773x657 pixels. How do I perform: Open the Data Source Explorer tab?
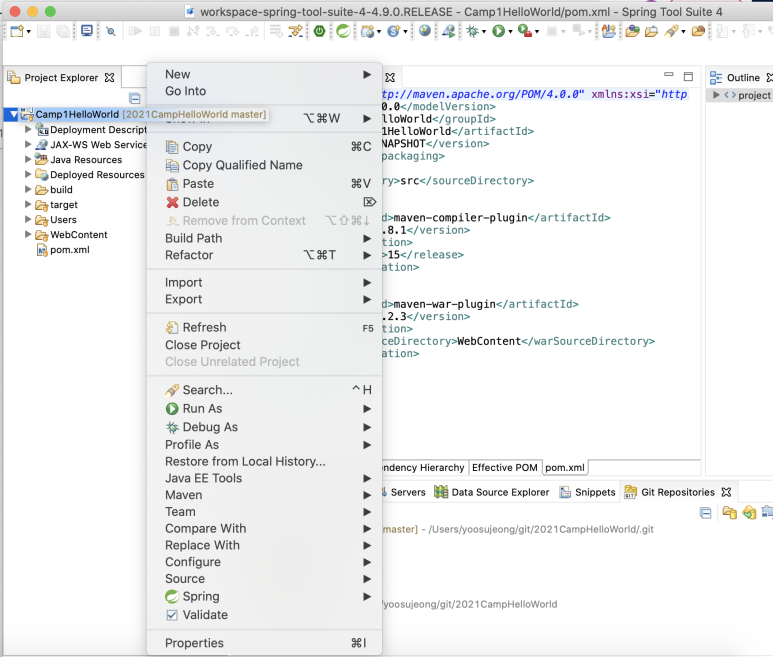tap(492, 492)
